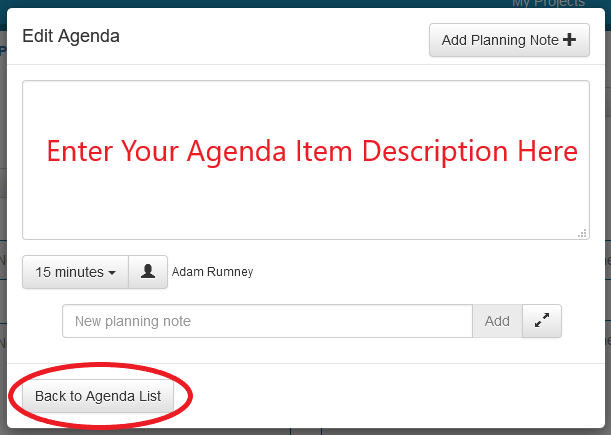Grab the textarea resize handle corner
Image resolution: width=611 pixels, height=435 pixels.
[x=582, y=233]
